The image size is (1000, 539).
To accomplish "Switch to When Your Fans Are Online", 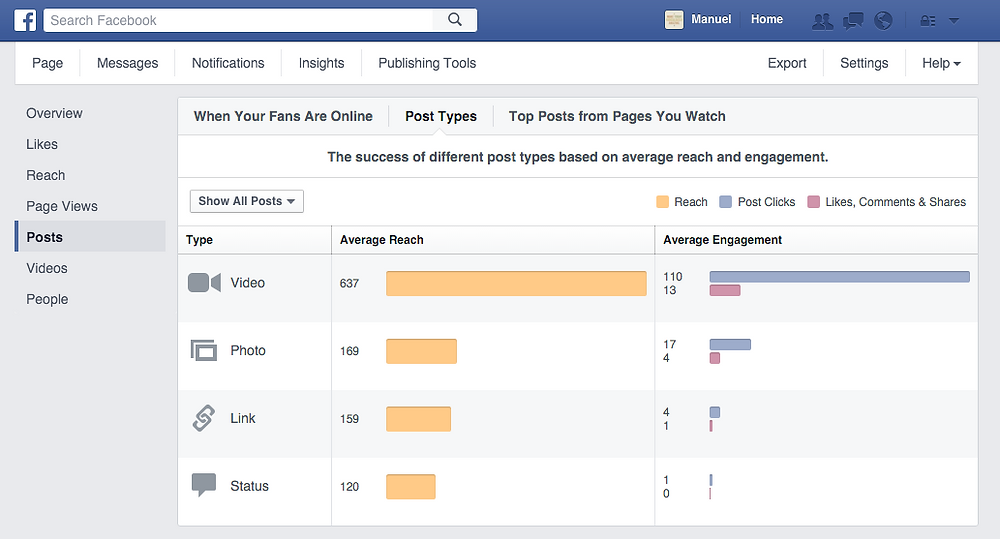I will click(283, 116).
